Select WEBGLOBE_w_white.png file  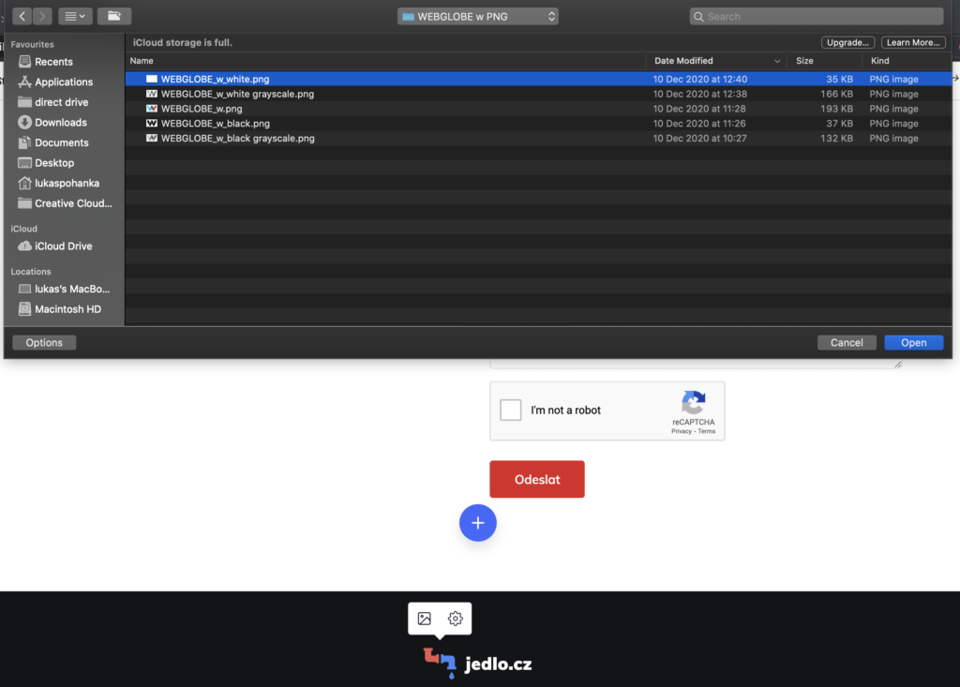(539, 79)
